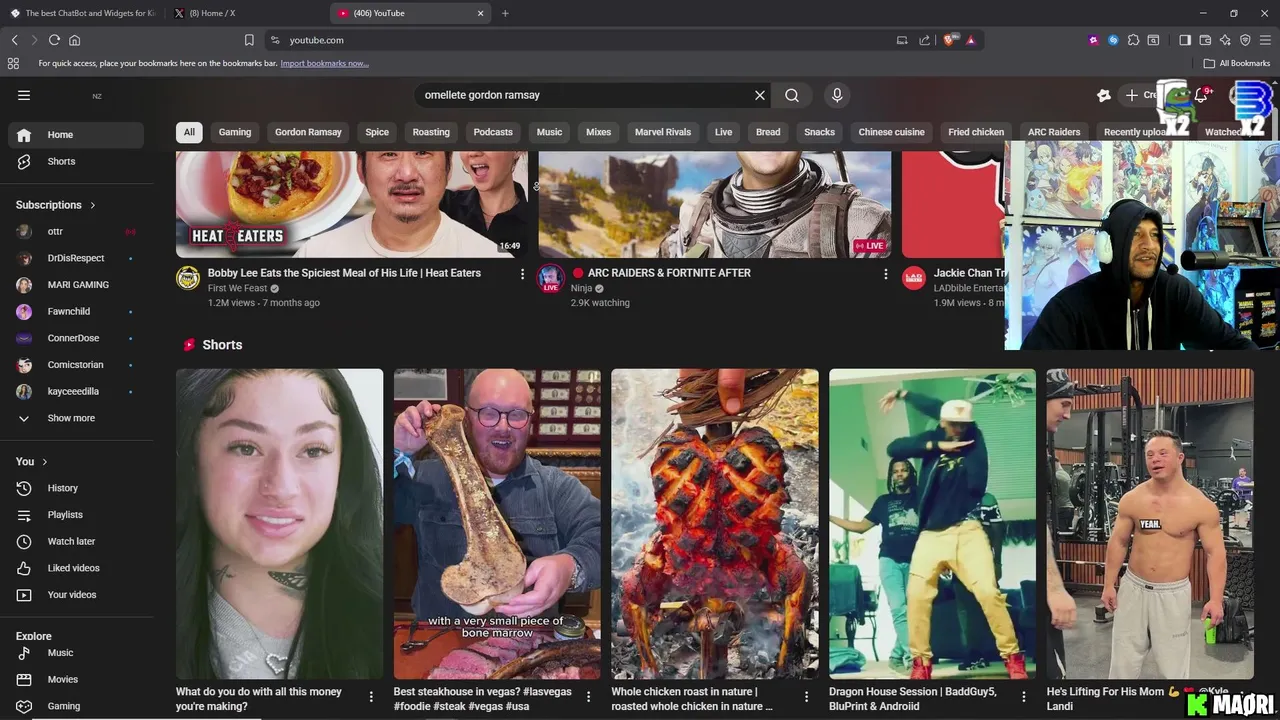Click the magnifier search button
This screenshot has width=1280, height=720.
(792, 95)
